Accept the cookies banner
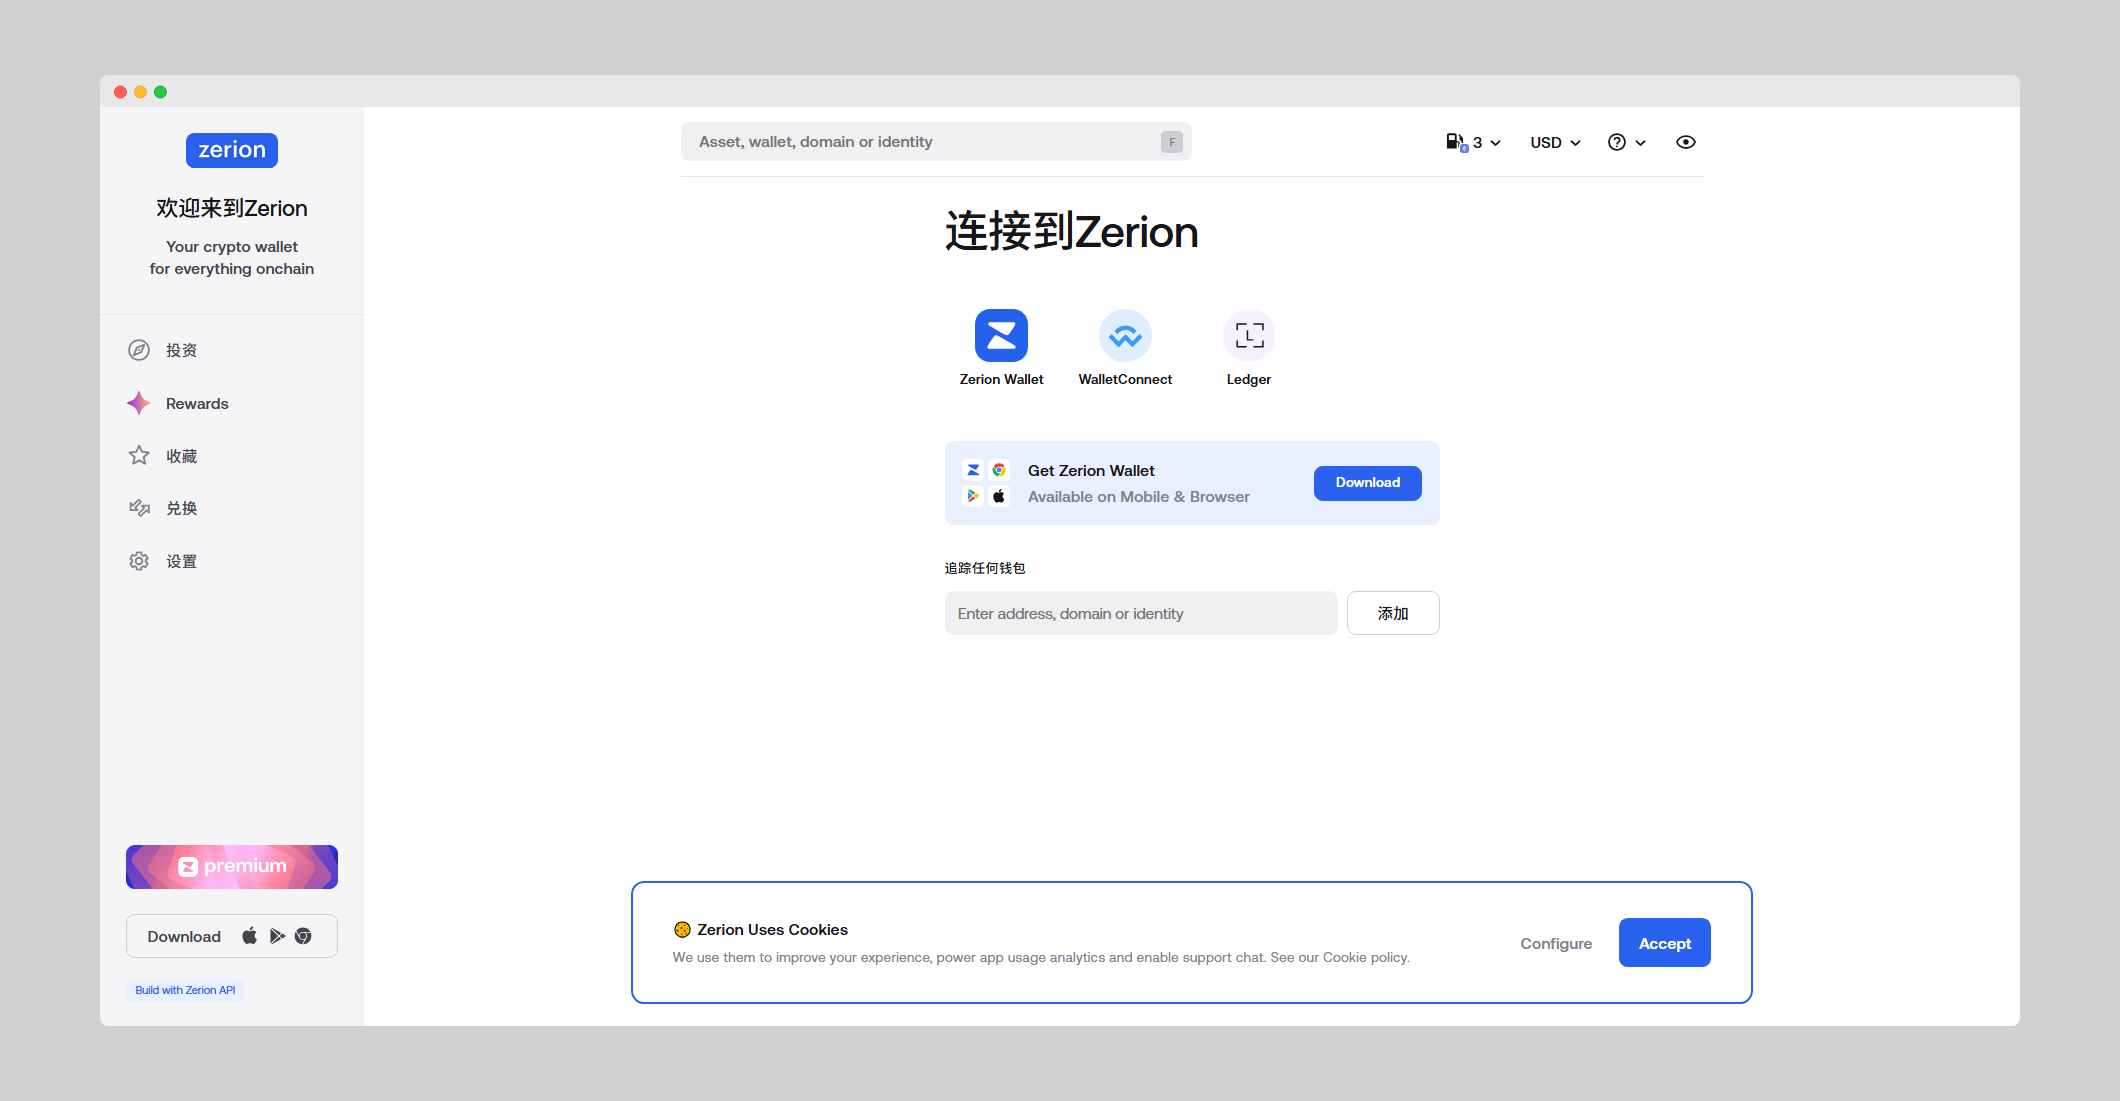This screenshot has width=2120, height=1101. pyautogui.click(x=1664, y=943)
